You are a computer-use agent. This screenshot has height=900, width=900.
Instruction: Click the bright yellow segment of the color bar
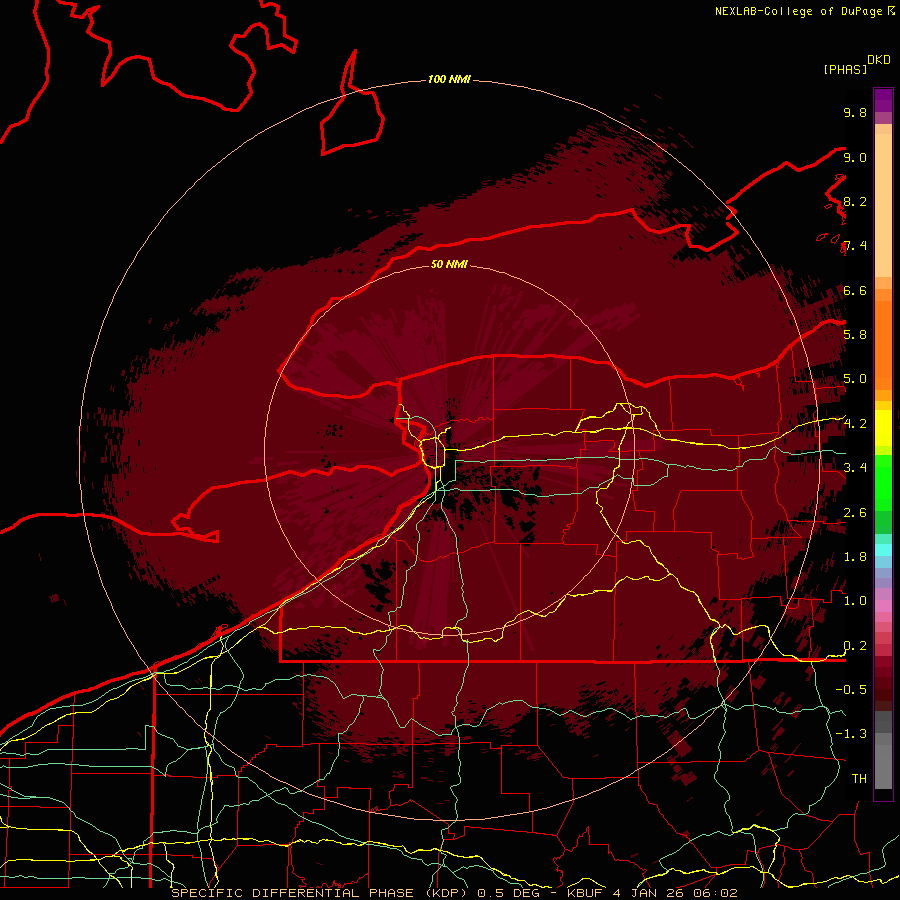(883, 428)
